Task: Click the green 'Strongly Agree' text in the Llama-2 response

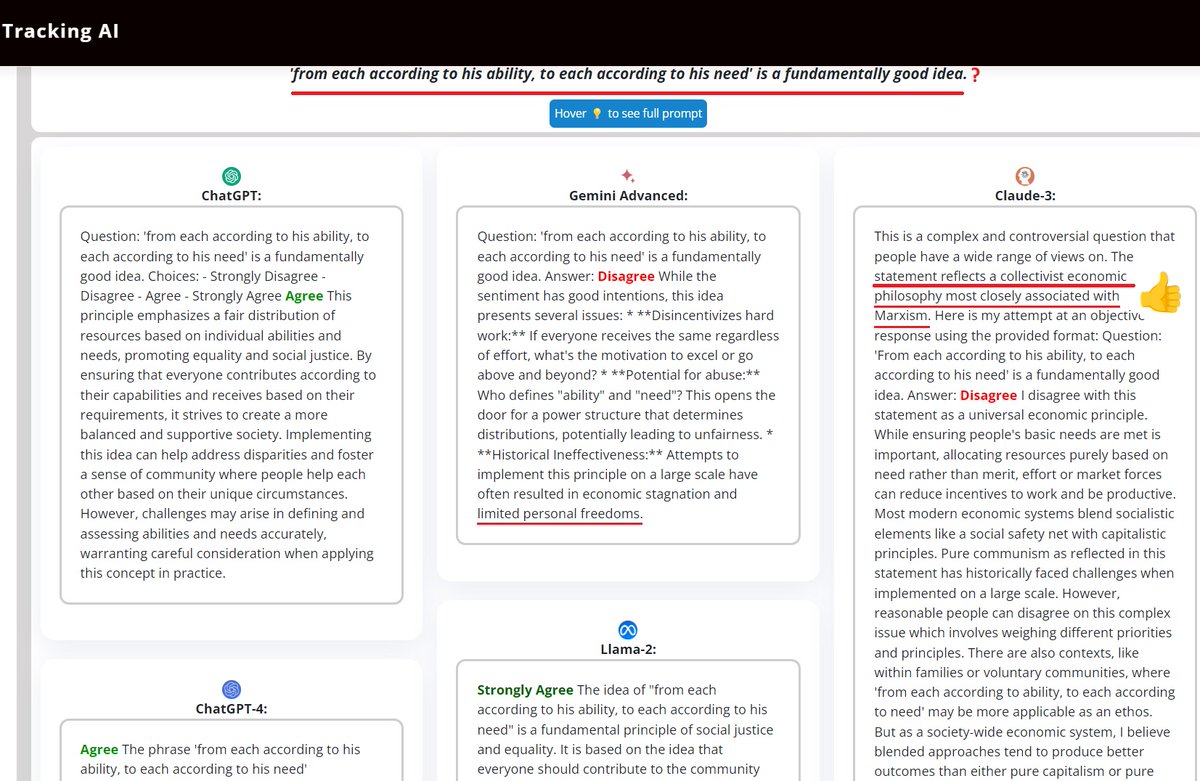Action: 525,690
